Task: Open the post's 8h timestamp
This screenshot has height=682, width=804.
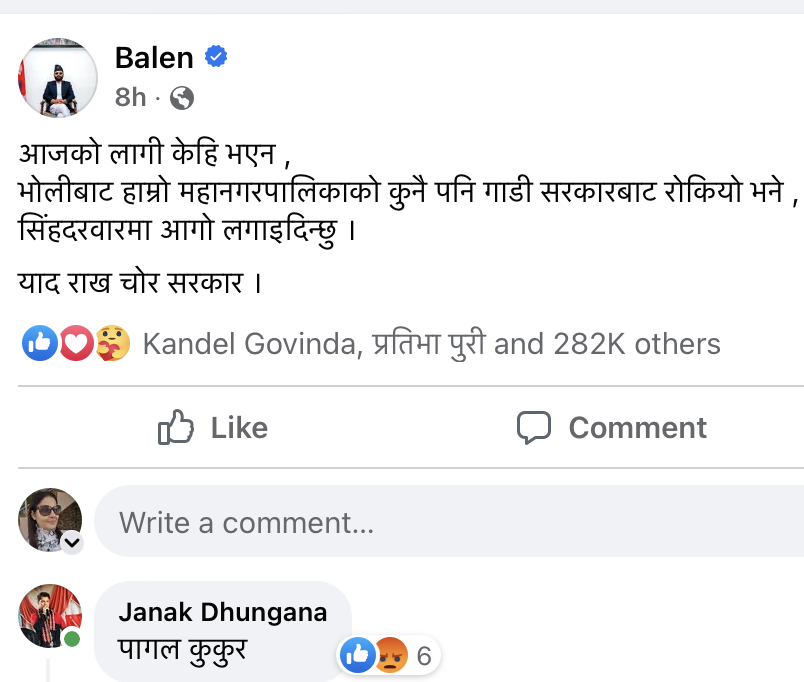Action: pyautogui.click(x=130, y=97)
